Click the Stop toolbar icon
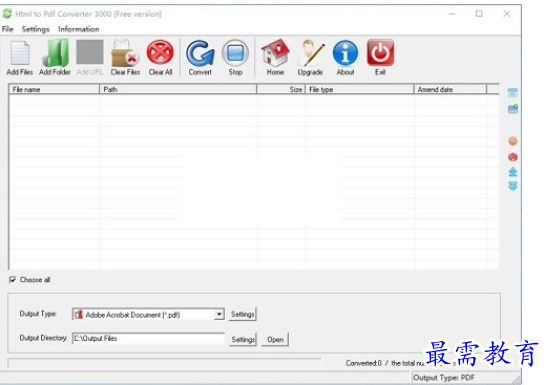Screen dimensions: 547x385 [x=235, y=53]
